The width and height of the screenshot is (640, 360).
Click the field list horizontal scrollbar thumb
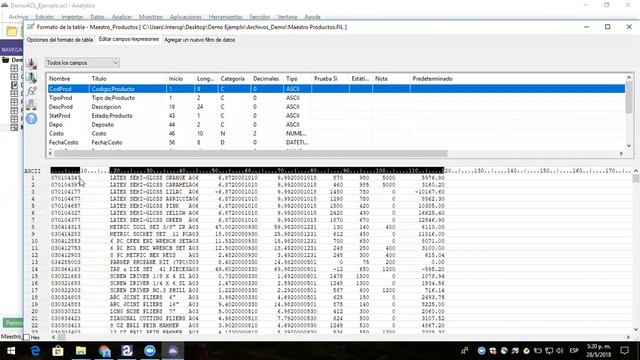pos(251,153)
